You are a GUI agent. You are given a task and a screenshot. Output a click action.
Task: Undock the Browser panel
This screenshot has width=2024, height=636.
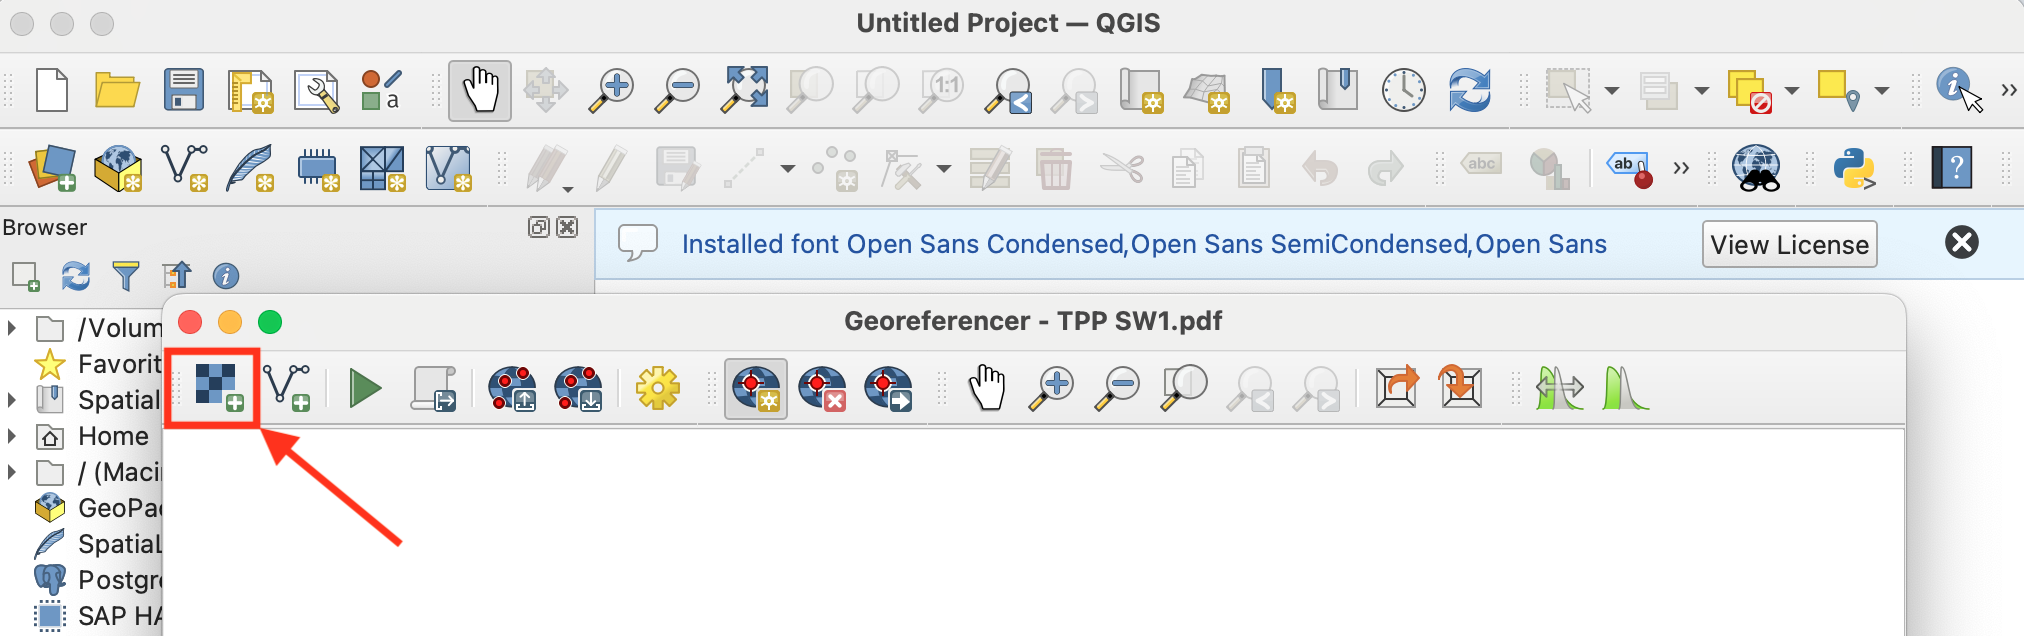click(x=538, y=227)
